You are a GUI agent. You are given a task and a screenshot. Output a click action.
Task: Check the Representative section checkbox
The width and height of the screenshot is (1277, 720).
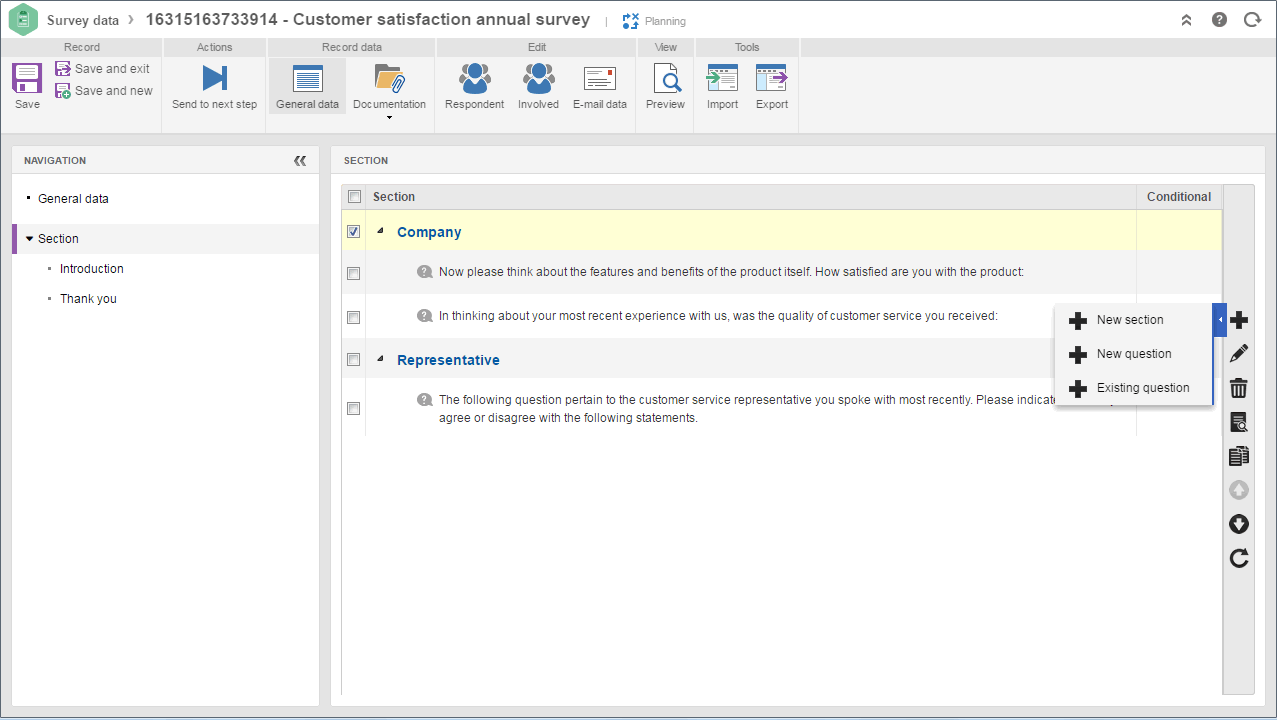pyautogui.click(x=353, y=359)
